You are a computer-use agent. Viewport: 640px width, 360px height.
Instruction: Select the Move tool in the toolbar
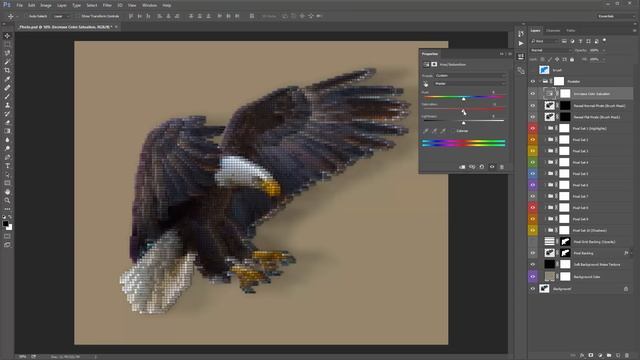7,36
